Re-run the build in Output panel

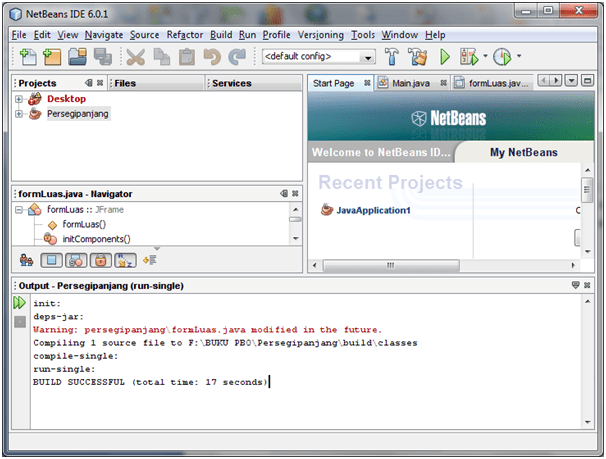[x=19, y=303]
